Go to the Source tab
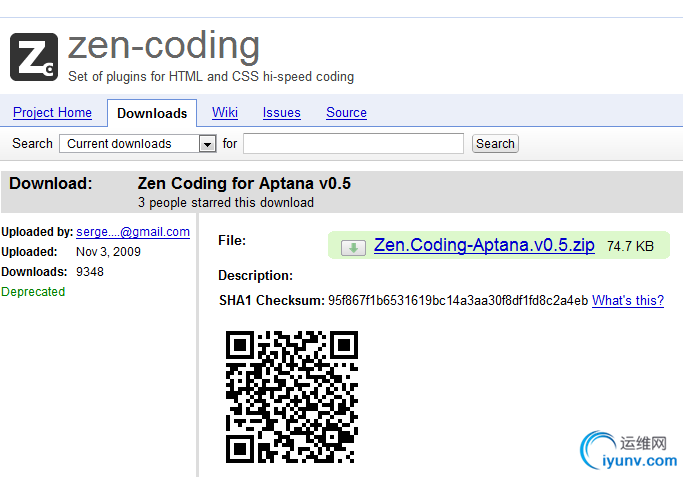Screen dimensions: 683x477 coord(346,113)
